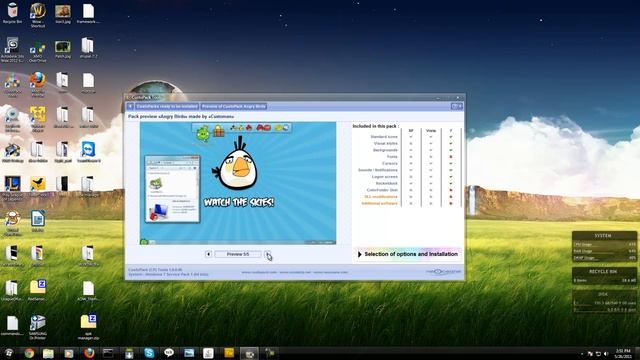Go to the previous preview image
Screen dimensions: 640x360
click(208, 254)
